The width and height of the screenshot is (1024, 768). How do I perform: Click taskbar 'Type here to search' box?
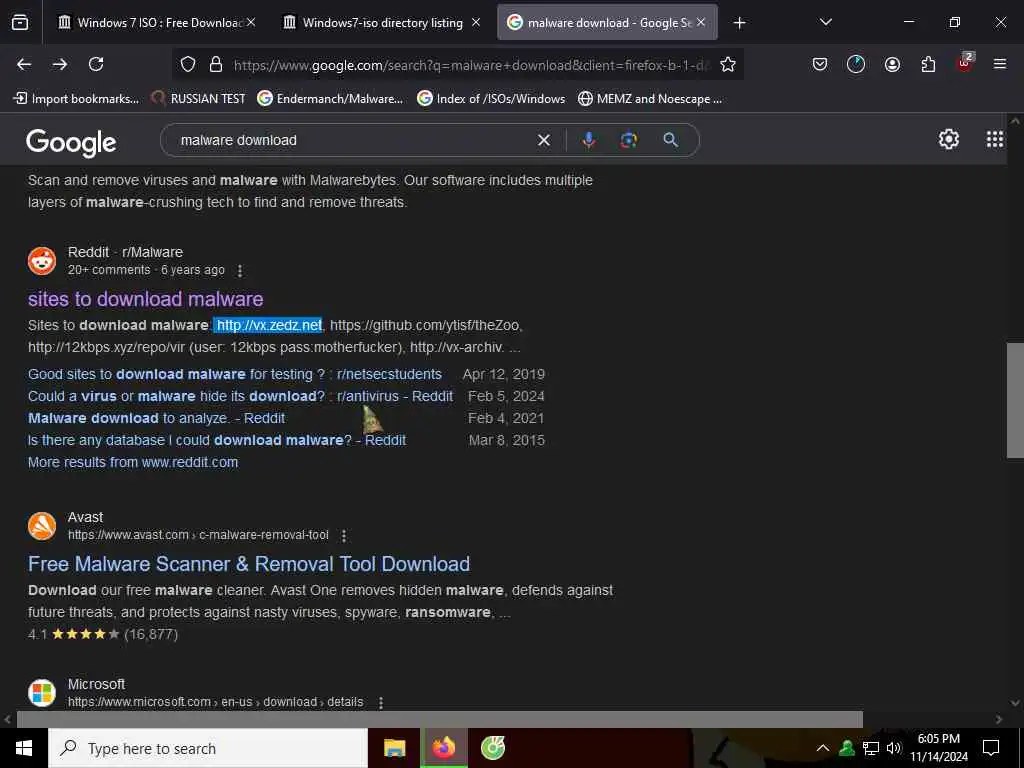click(x=208, y=748)
